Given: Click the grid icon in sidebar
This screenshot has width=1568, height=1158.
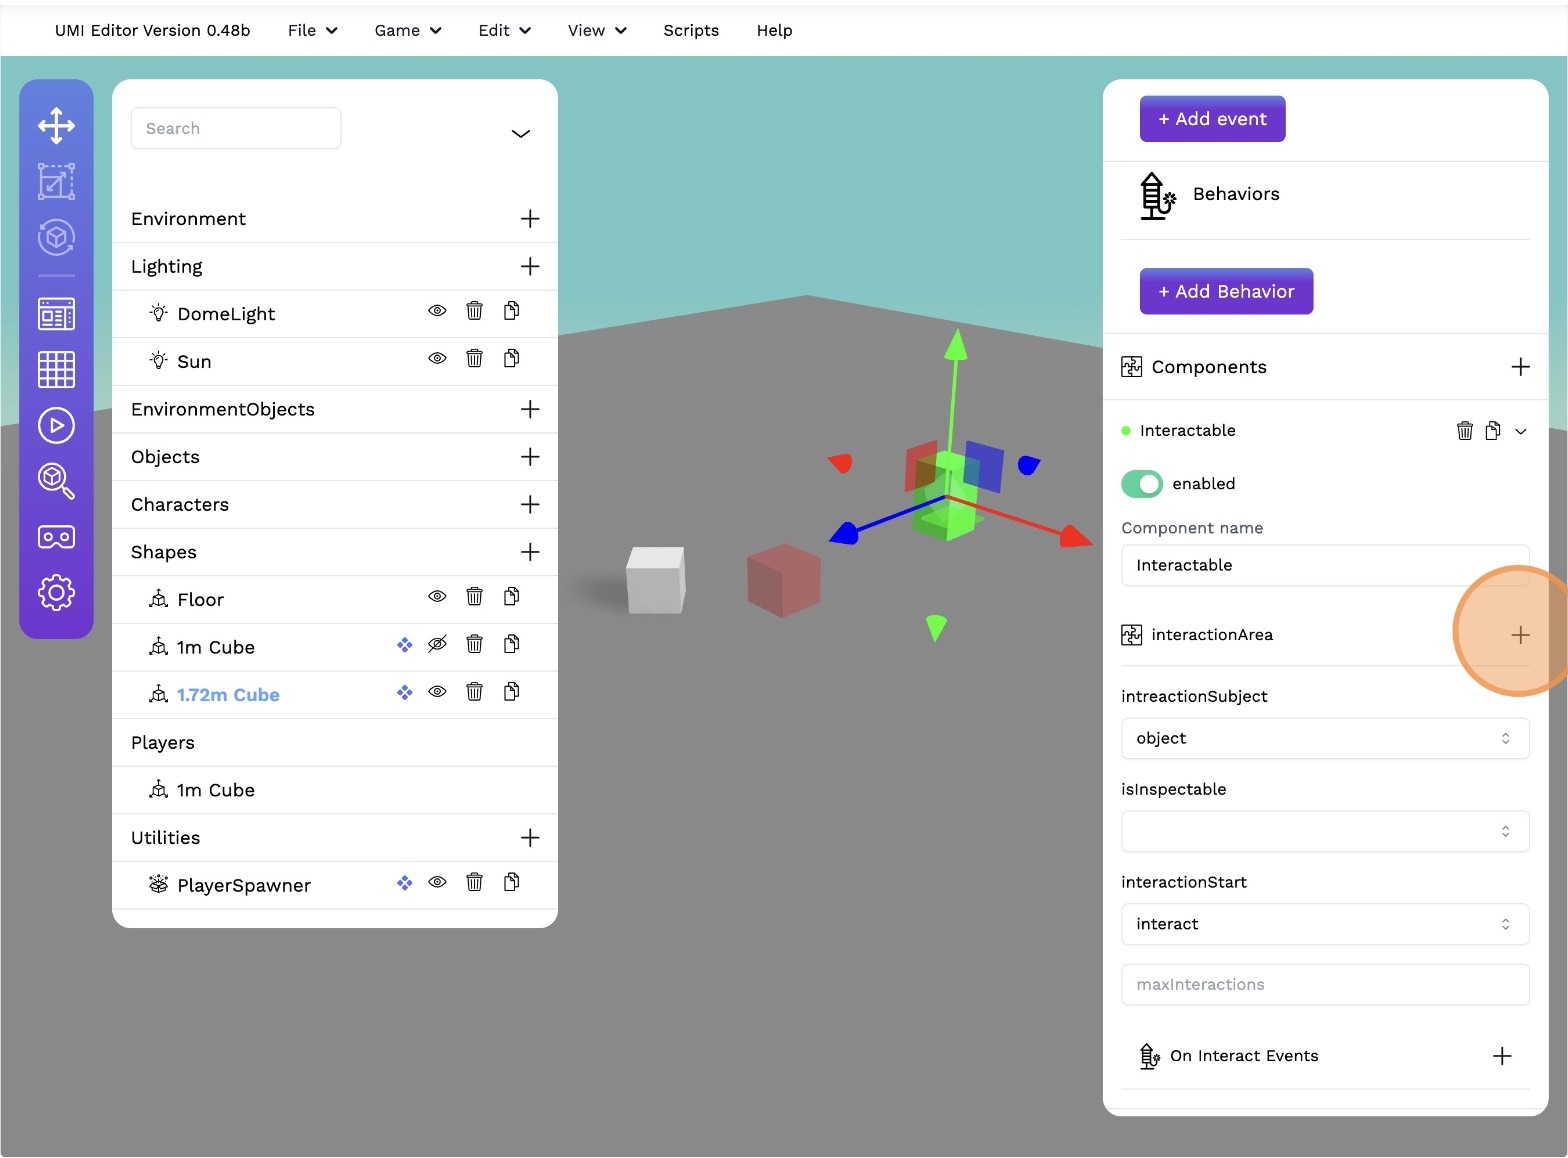Looking at the screenshot, I should point(56,370).
